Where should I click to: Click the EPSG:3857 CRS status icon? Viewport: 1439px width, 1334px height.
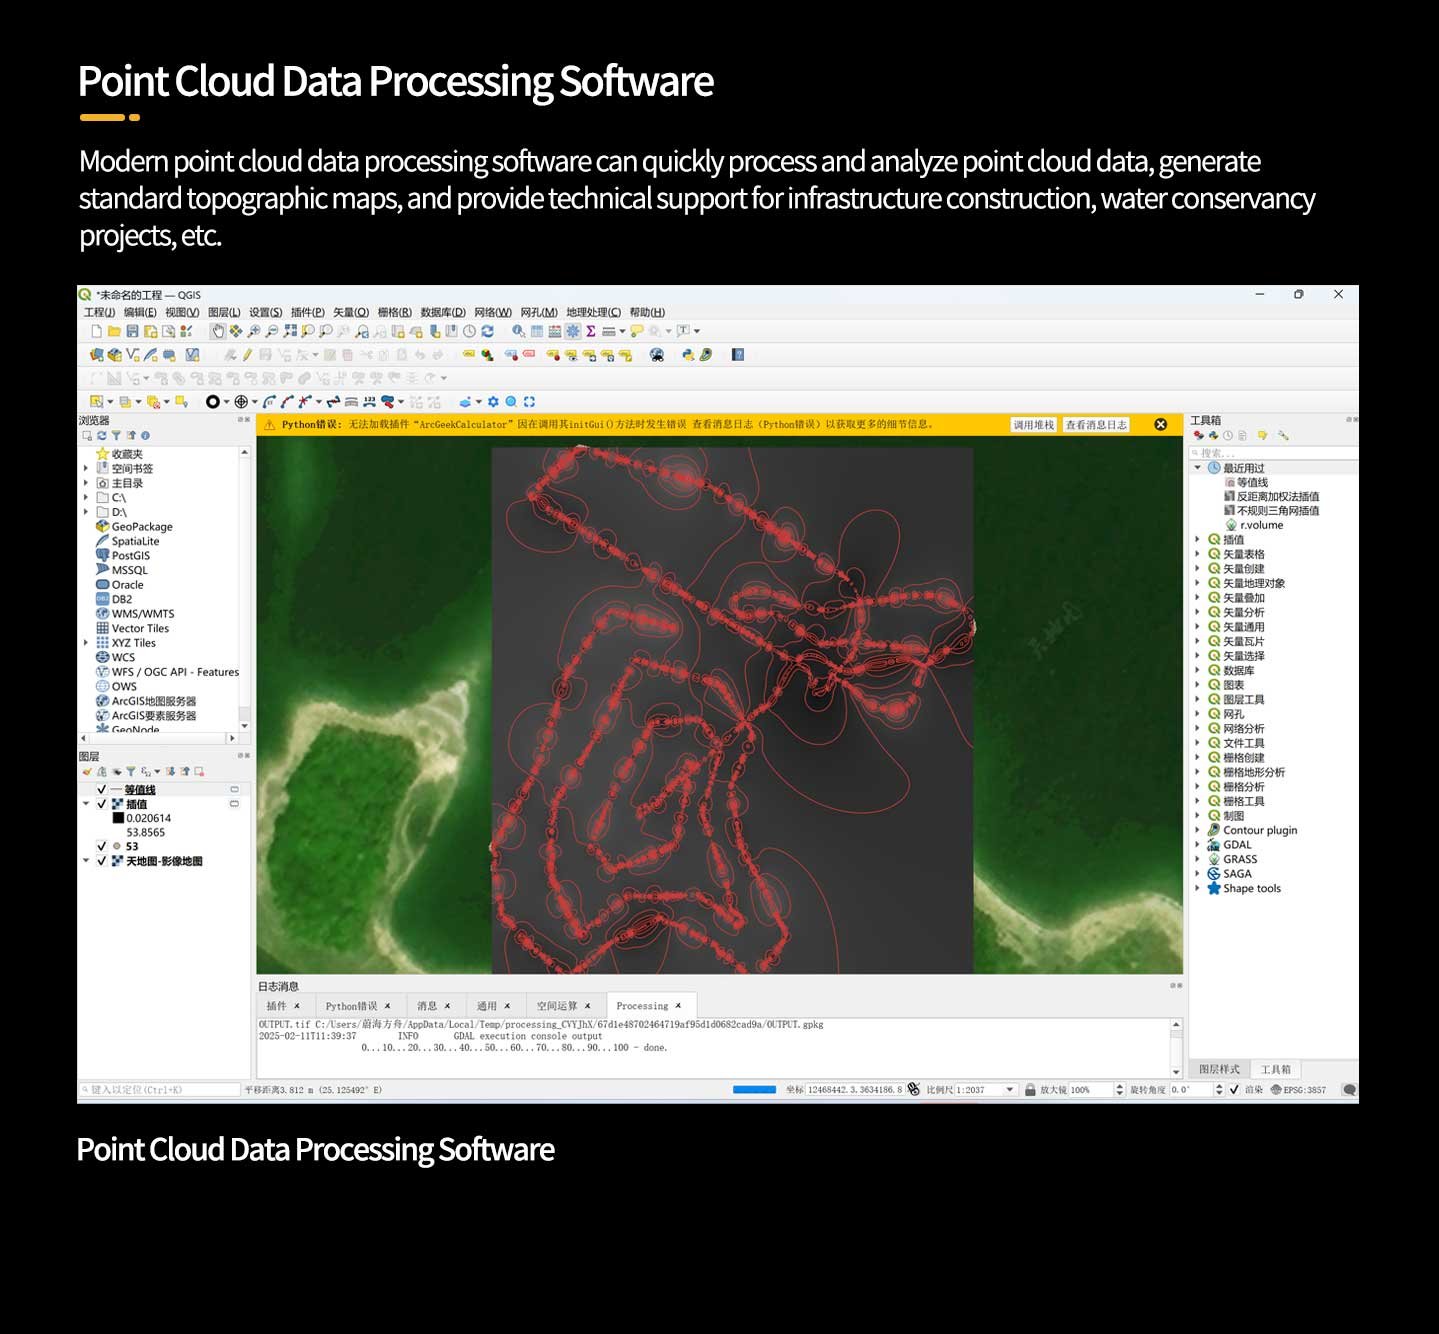point(1298,1090)
